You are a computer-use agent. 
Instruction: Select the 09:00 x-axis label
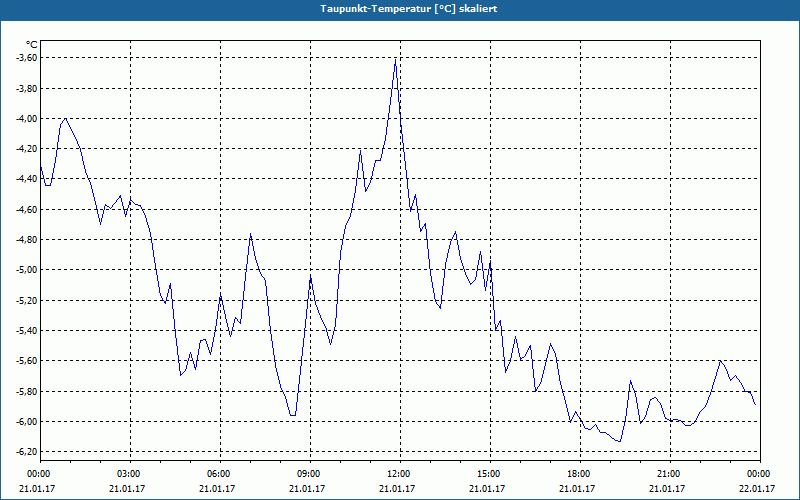pos(310,474)
